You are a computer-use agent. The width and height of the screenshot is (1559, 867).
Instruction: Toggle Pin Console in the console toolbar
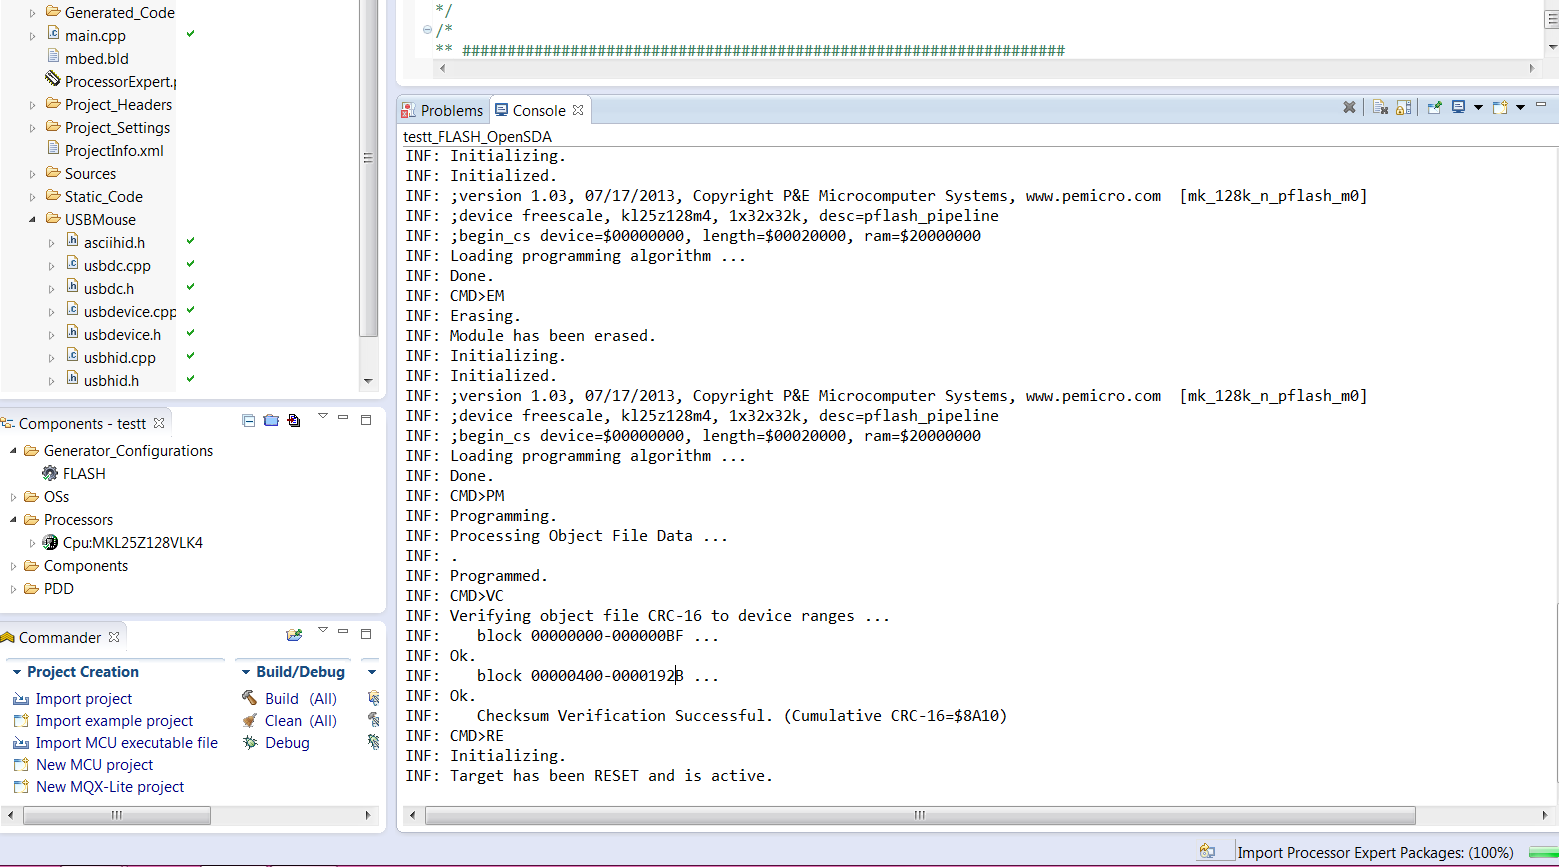tap(1434, 108)
